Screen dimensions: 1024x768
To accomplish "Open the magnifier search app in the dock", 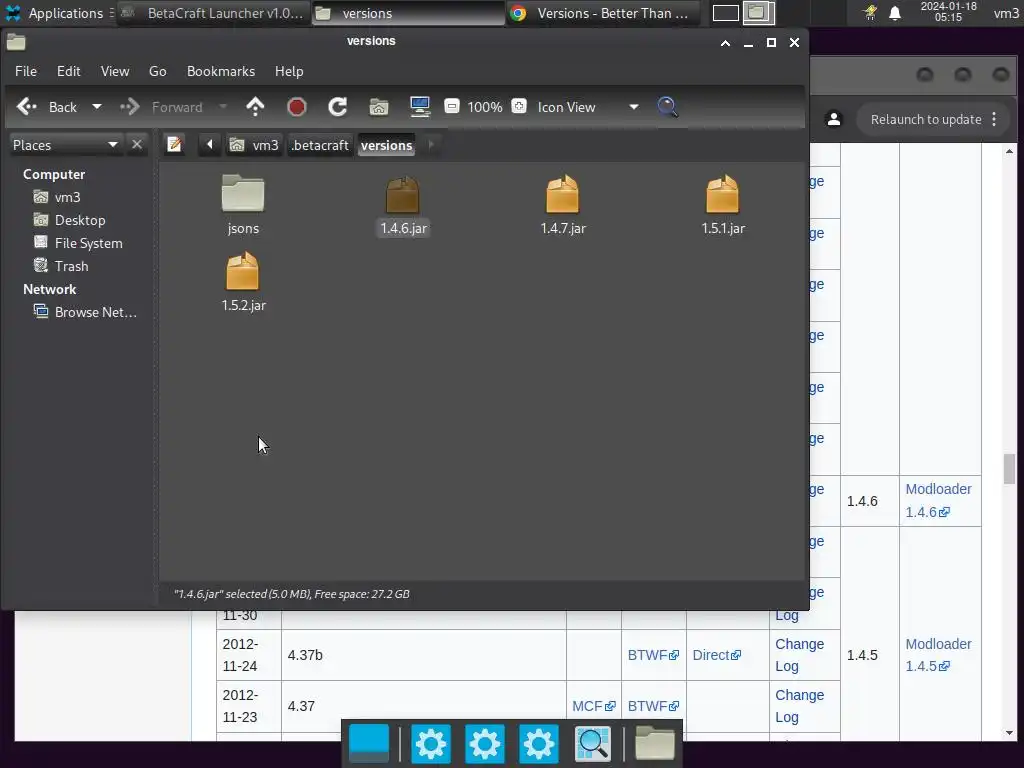I will tap(592, 743).
